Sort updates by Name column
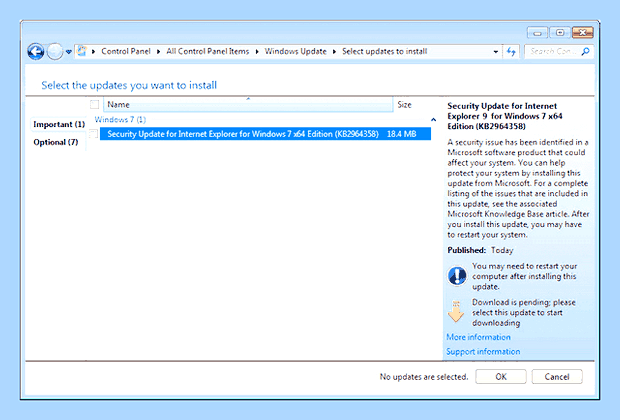 click(x=248, y=104)
